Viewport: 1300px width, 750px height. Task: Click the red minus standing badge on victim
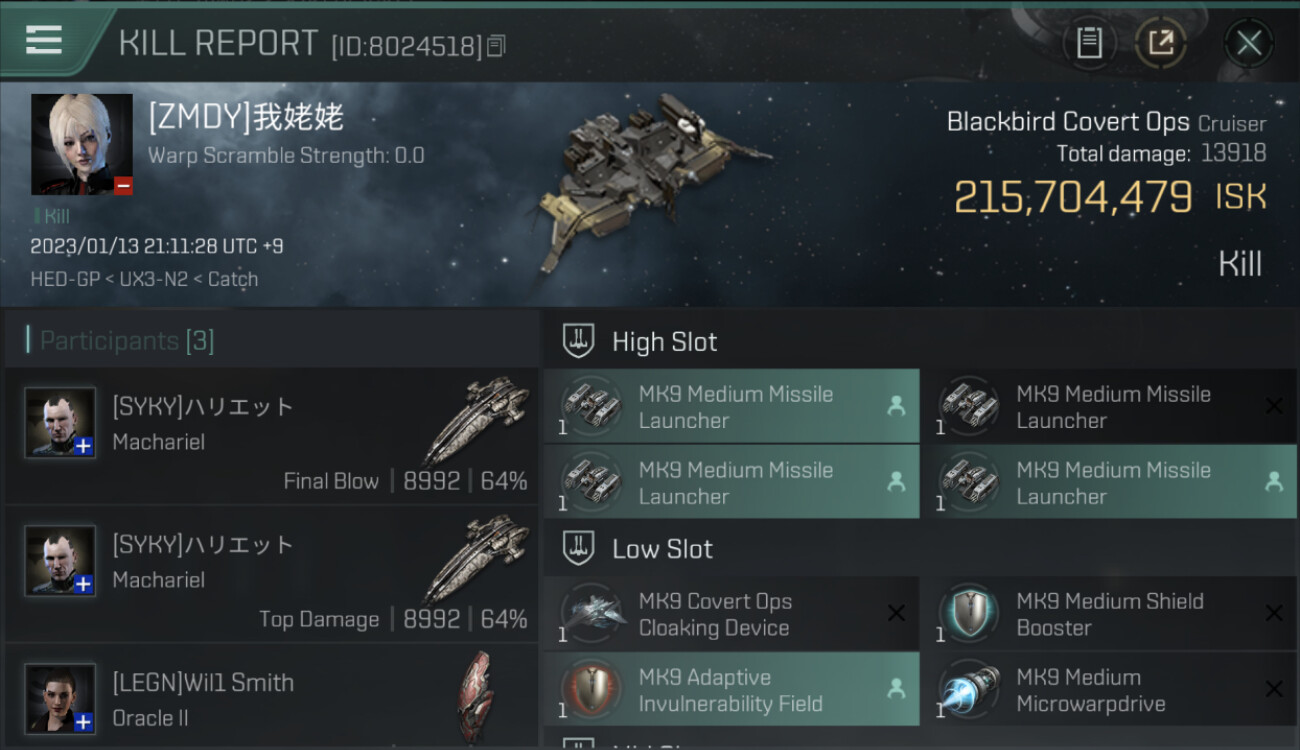click(123, 185)
